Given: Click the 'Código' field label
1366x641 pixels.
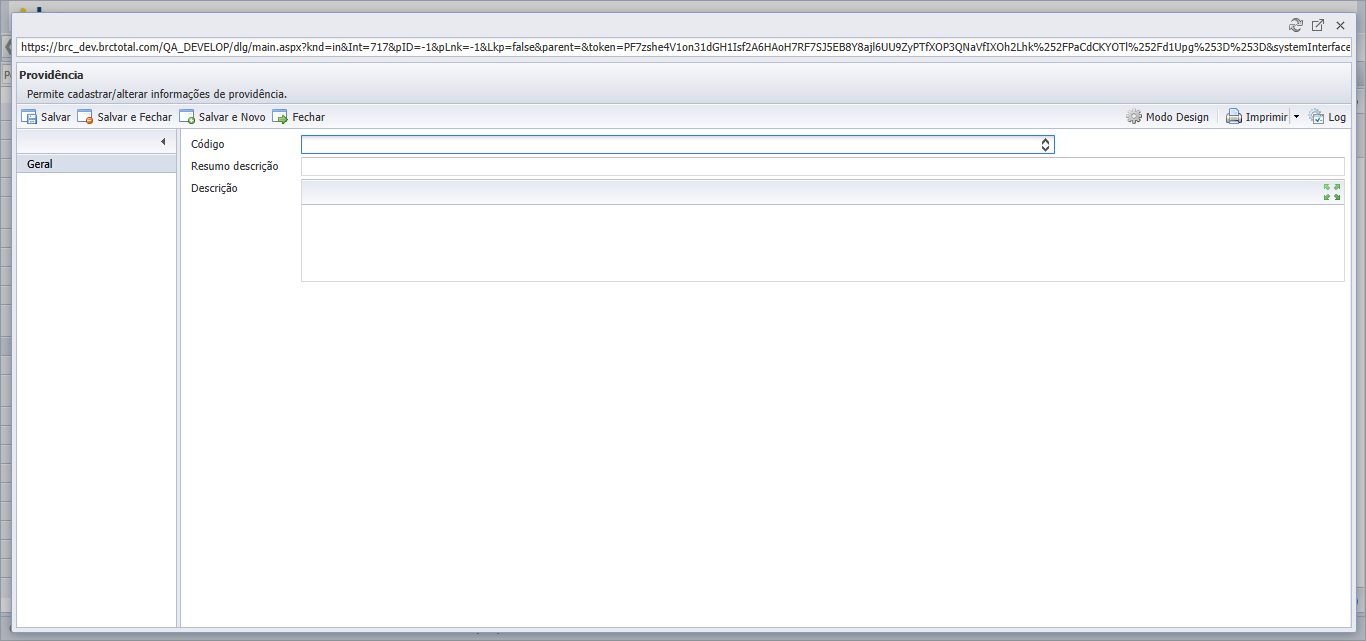Looking at the screenshot, I should pos(208,145).
